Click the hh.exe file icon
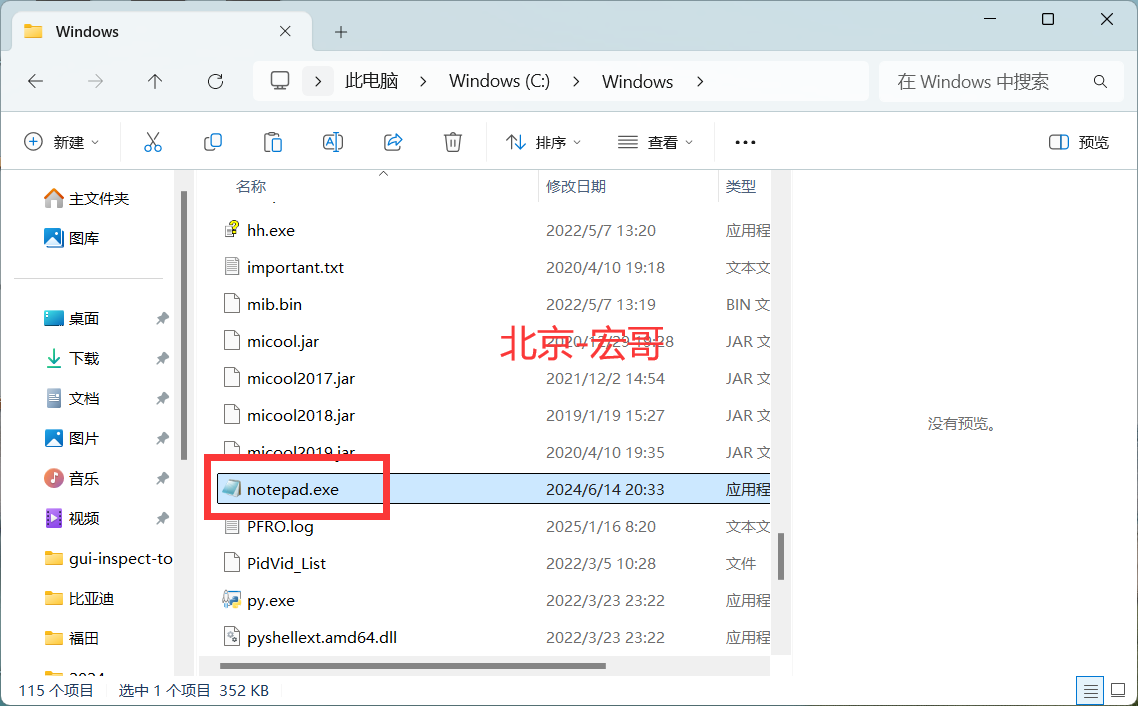 pos(232,229)
